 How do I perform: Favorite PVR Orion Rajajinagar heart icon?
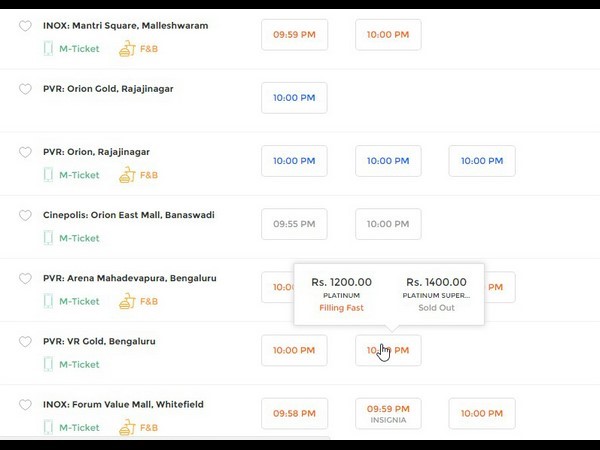click(25, 152)
